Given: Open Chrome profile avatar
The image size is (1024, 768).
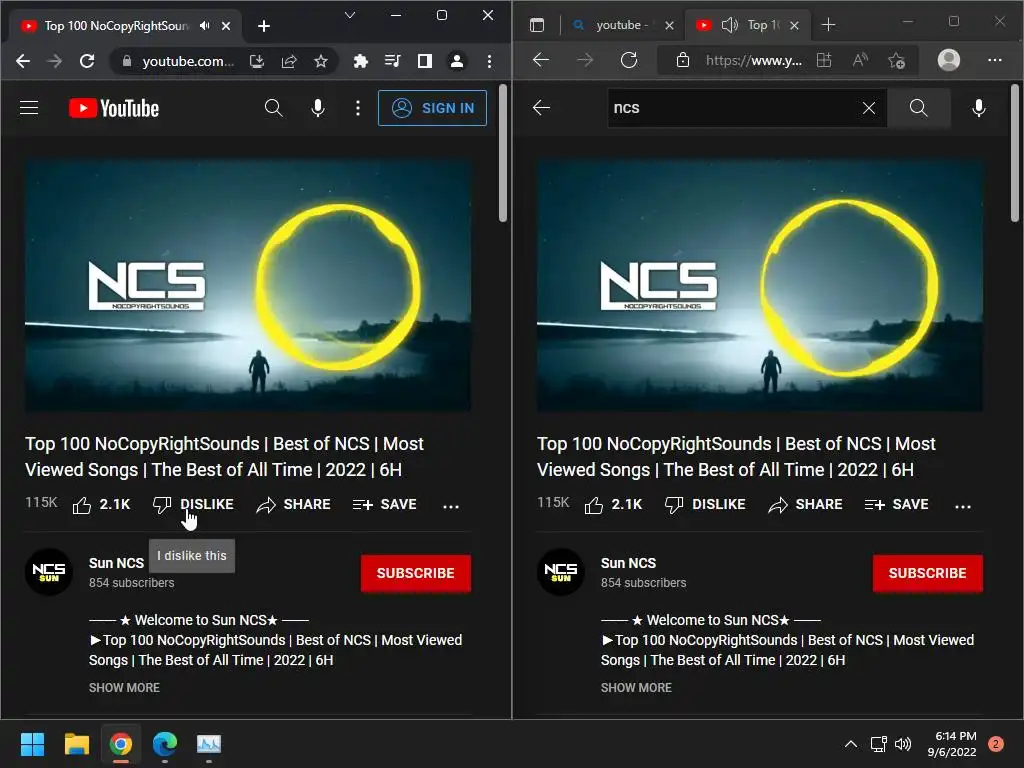Looking at the screenshot, I should [457, 61].
